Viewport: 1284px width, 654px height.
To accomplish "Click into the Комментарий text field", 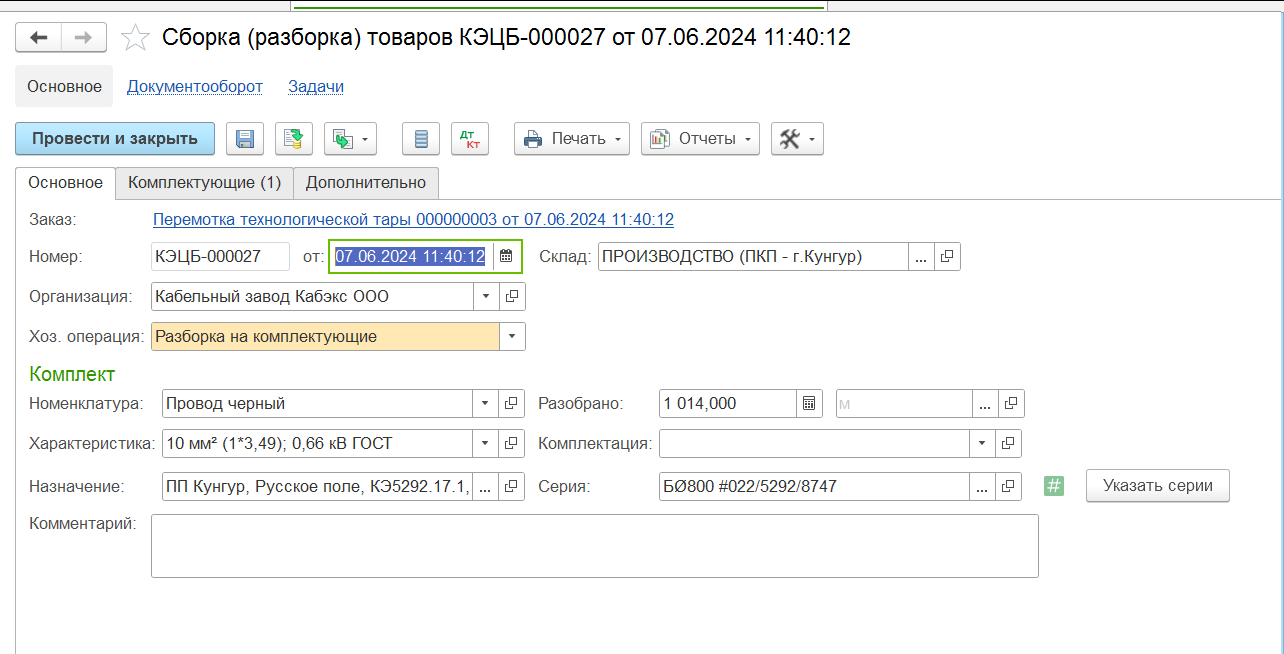I will (x=595, y=546).
